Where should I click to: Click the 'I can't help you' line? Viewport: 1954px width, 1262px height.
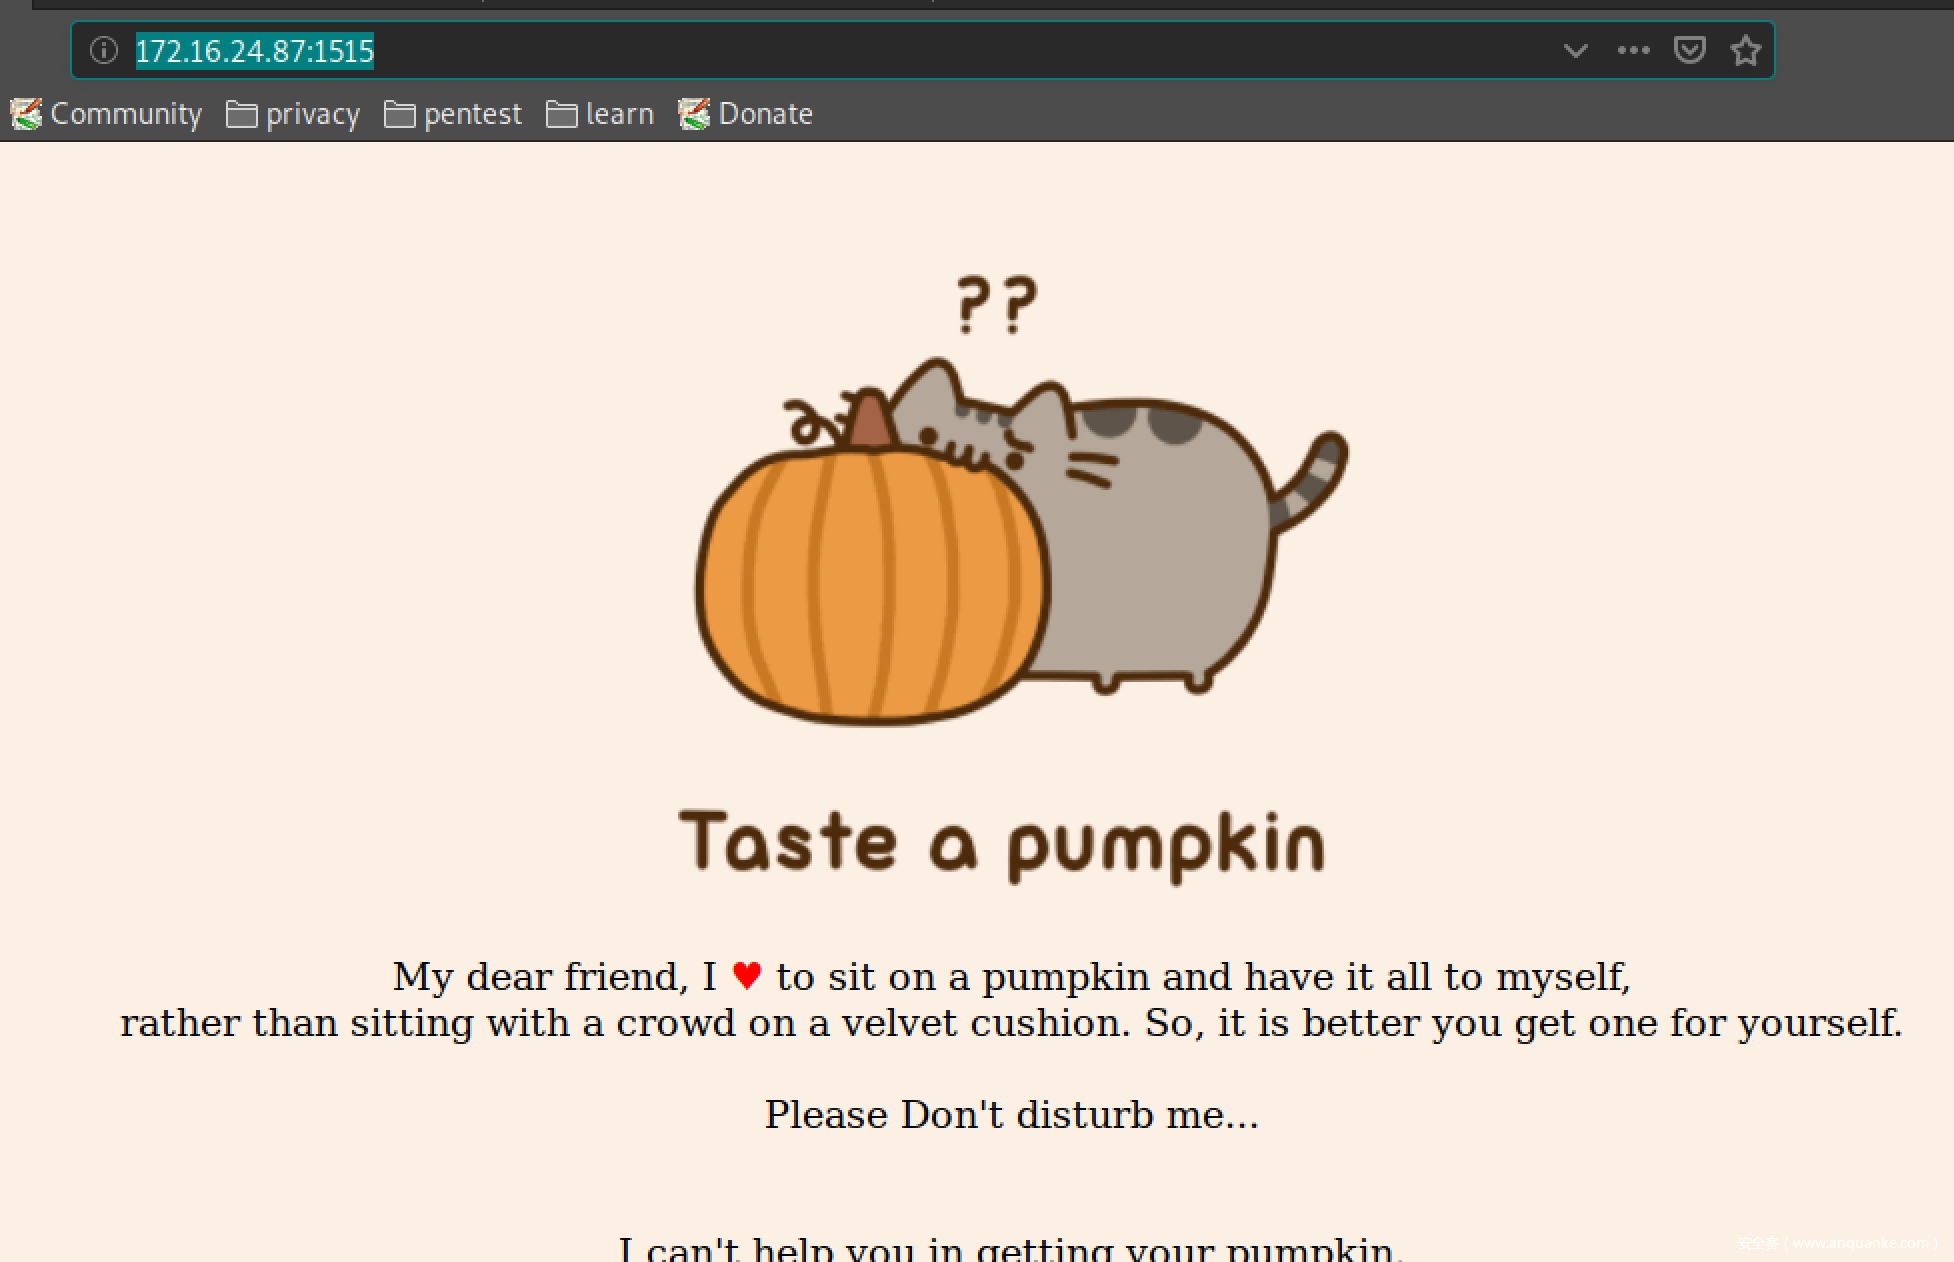point(1011,1248)
